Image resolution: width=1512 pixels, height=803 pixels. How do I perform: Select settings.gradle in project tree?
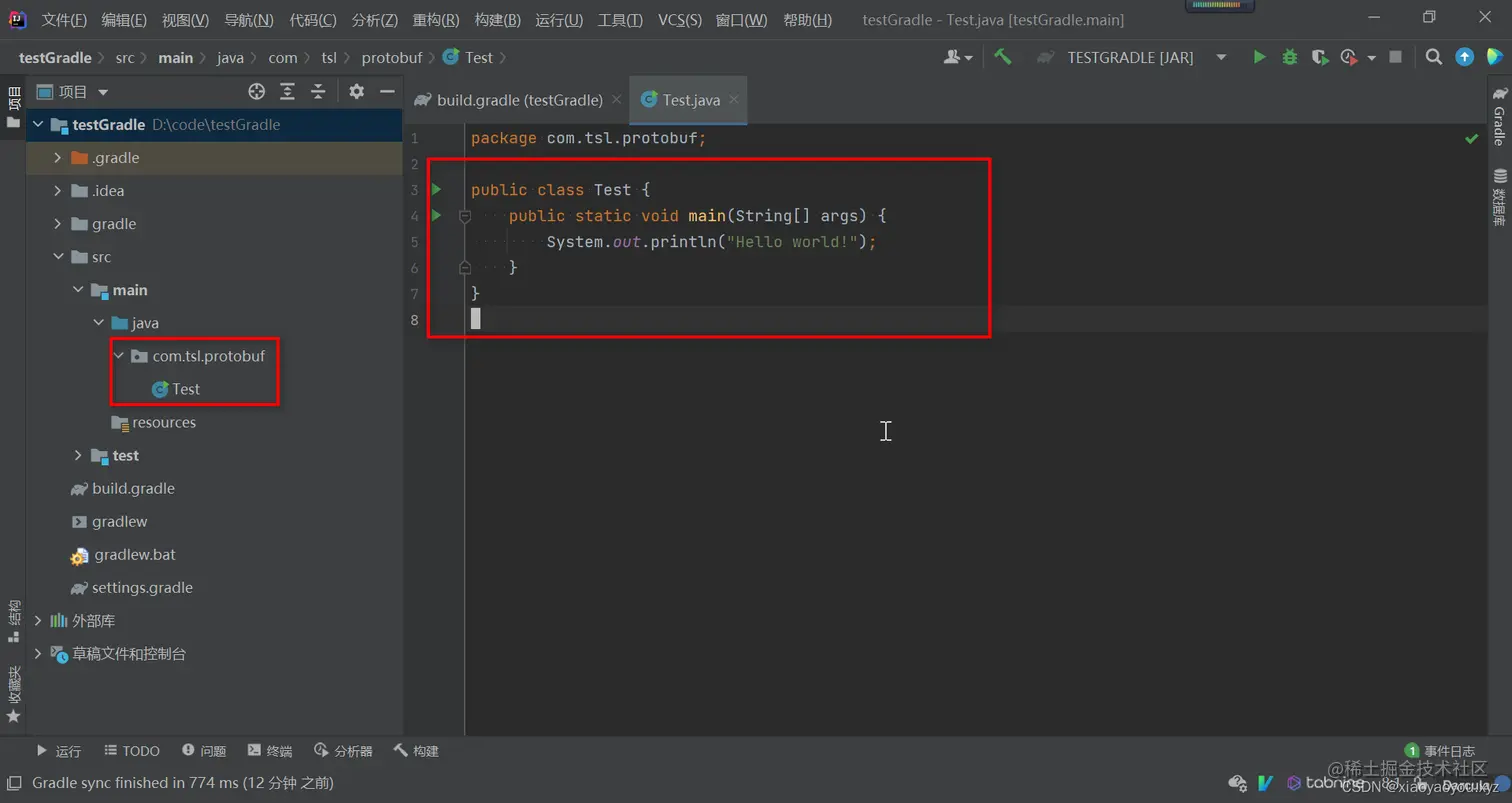coord(131,587)
